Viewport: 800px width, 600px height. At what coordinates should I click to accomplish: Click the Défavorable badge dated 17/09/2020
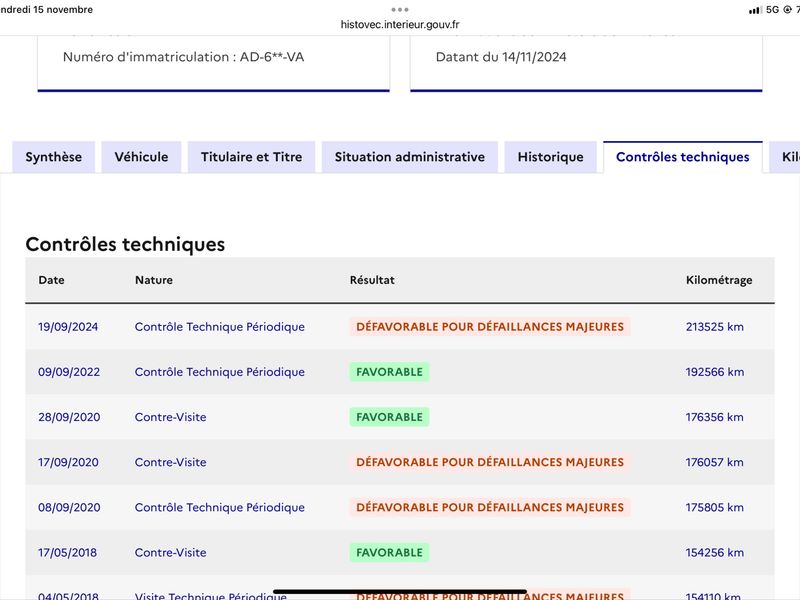click(x=490, y=462)
